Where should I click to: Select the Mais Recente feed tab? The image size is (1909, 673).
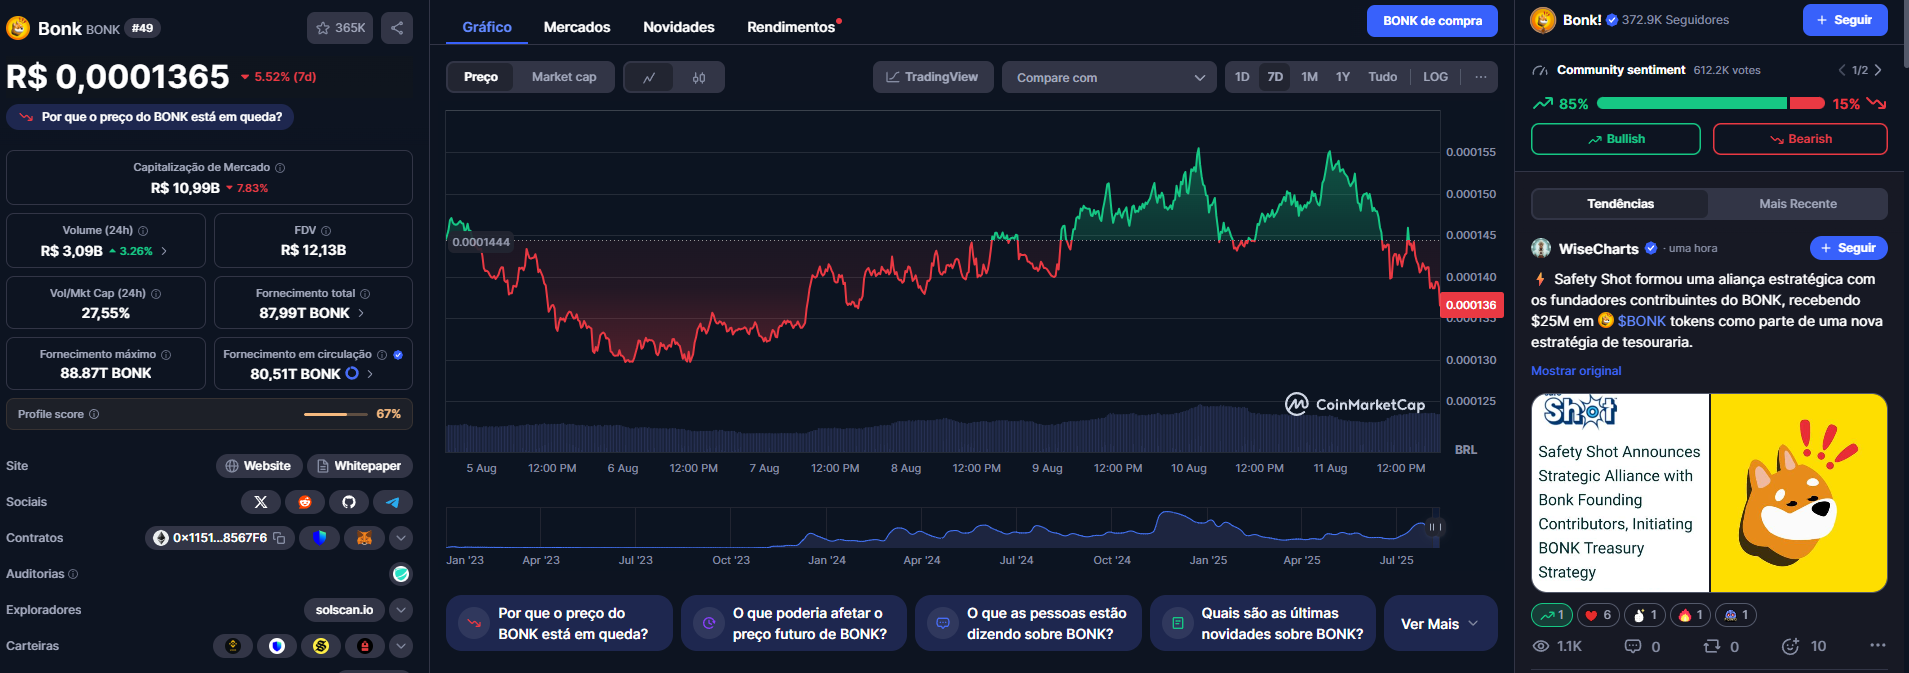1798,204
